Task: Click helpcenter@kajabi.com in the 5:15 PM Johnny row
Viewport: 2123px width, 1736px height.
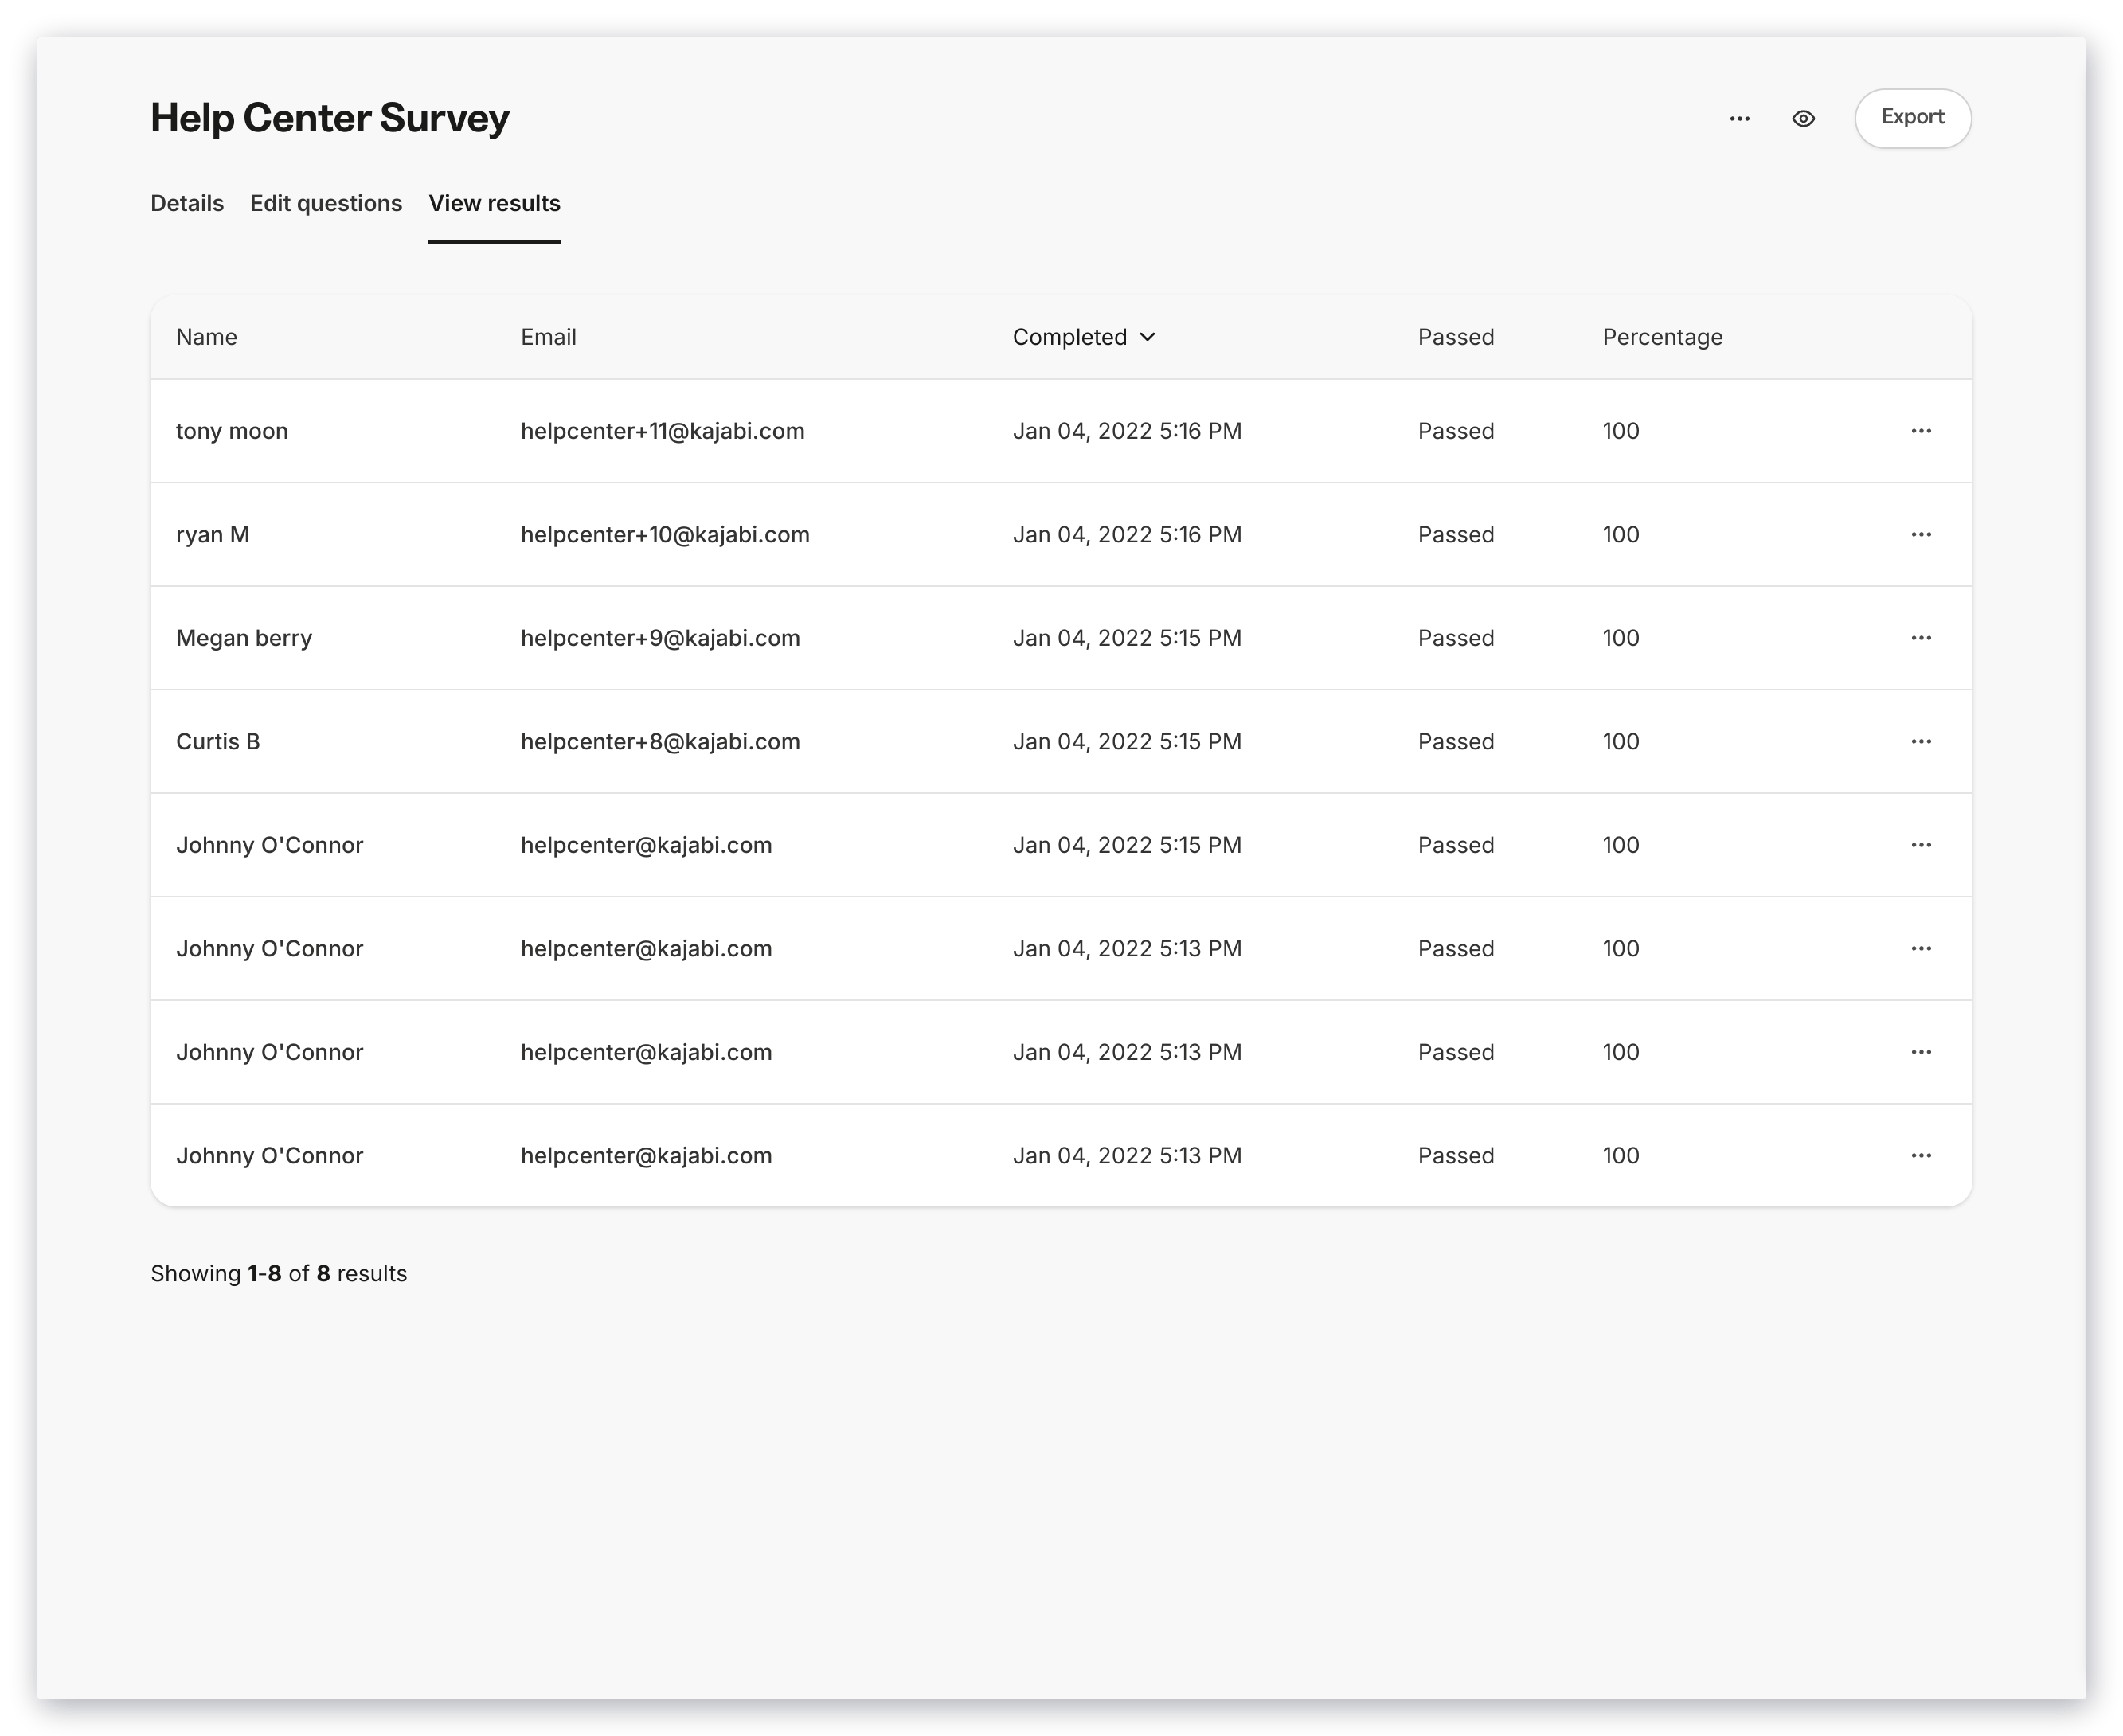Action: click(646, 845)
